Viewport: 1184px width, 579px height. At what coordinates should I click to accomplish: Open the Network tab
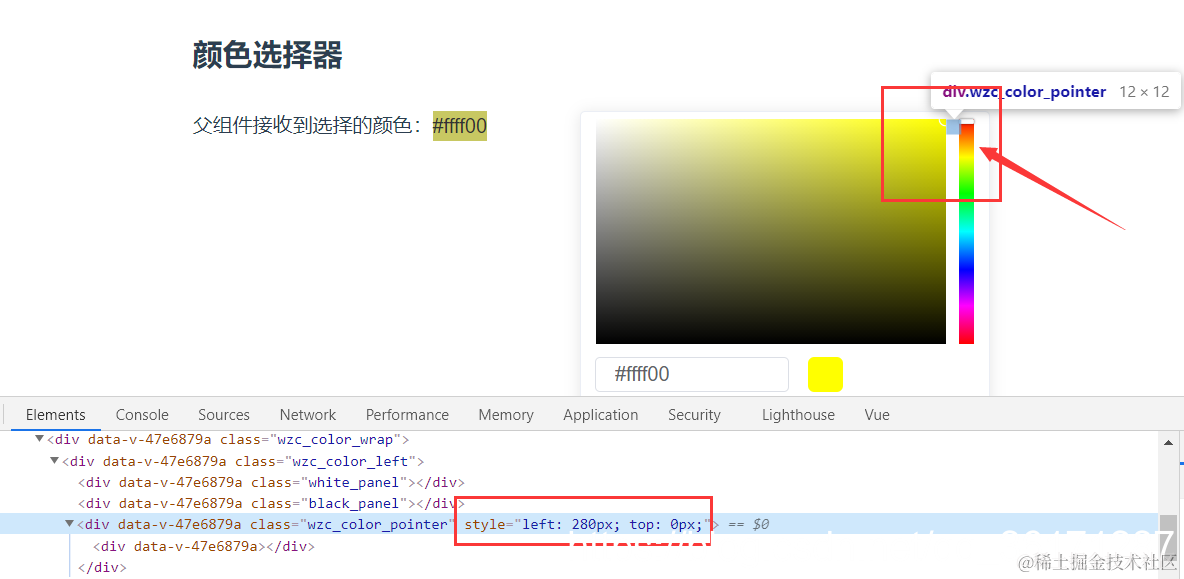(x=307, y=414)
